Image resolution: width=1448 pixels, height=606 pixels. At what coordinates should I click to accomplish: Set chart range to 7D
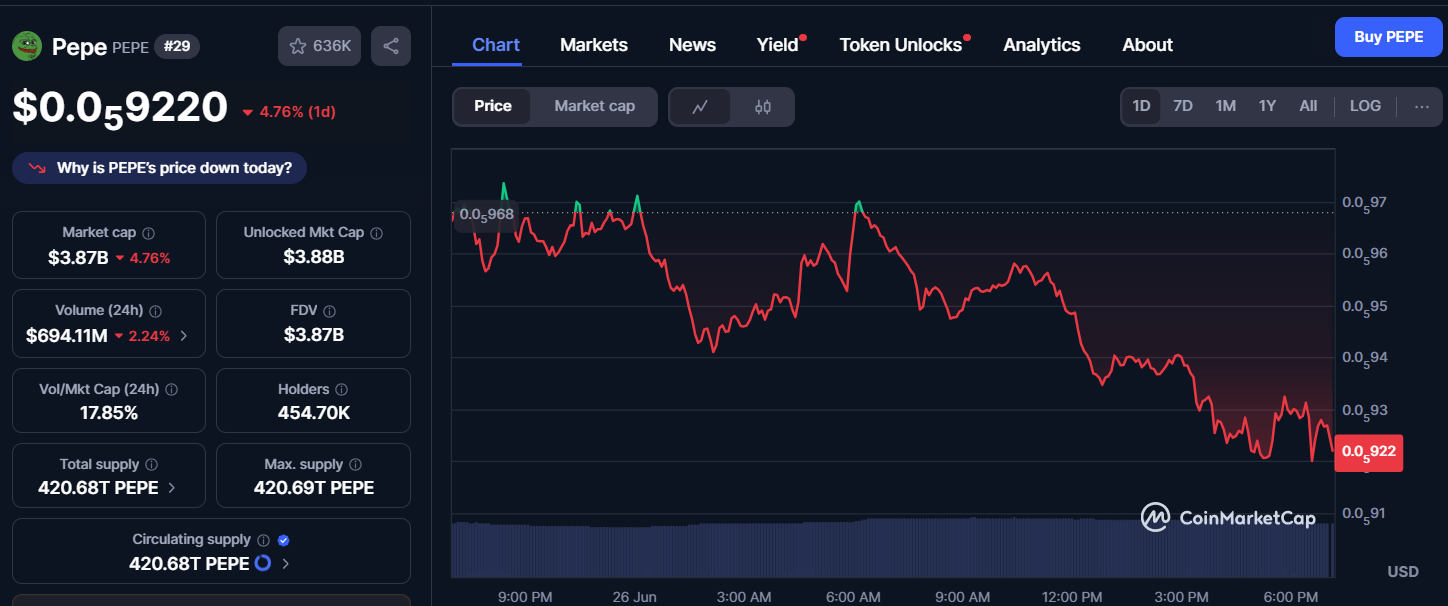tap(1183, 106)
